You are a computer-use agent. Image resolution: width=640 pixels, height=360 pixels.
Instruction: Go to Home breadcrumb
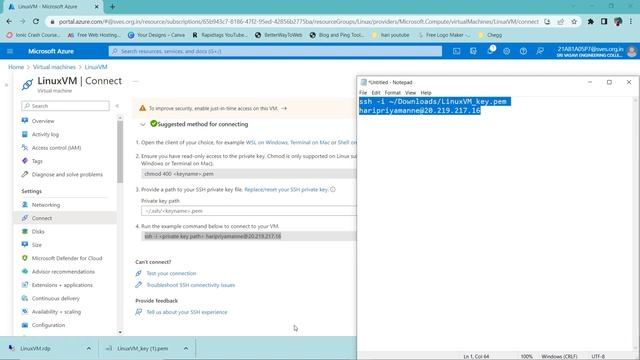click(16, 67)
